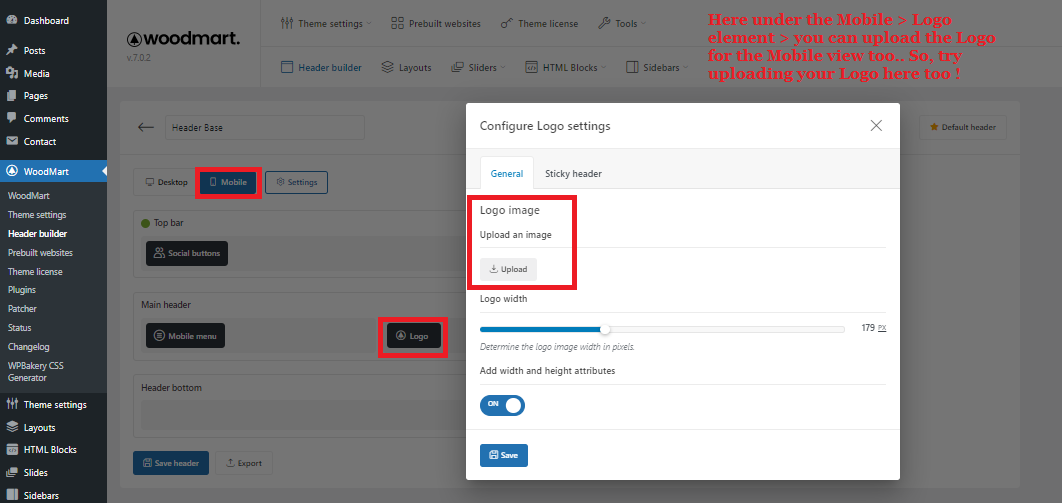Image resolution: width=1062 pixels, height=503 pixels.
Task: Expand Theme settings top dropdown
Action: 326,23
